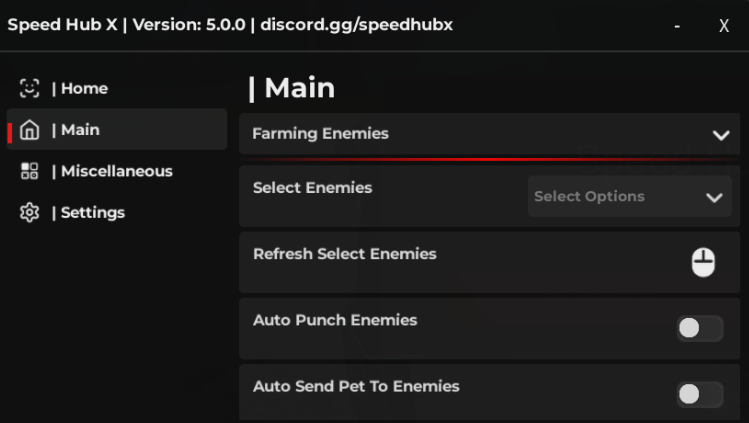Click the Select Options dropdown arrow
Image resolution: width=749 pixels, height=423 pixels.
click(714, 197)
